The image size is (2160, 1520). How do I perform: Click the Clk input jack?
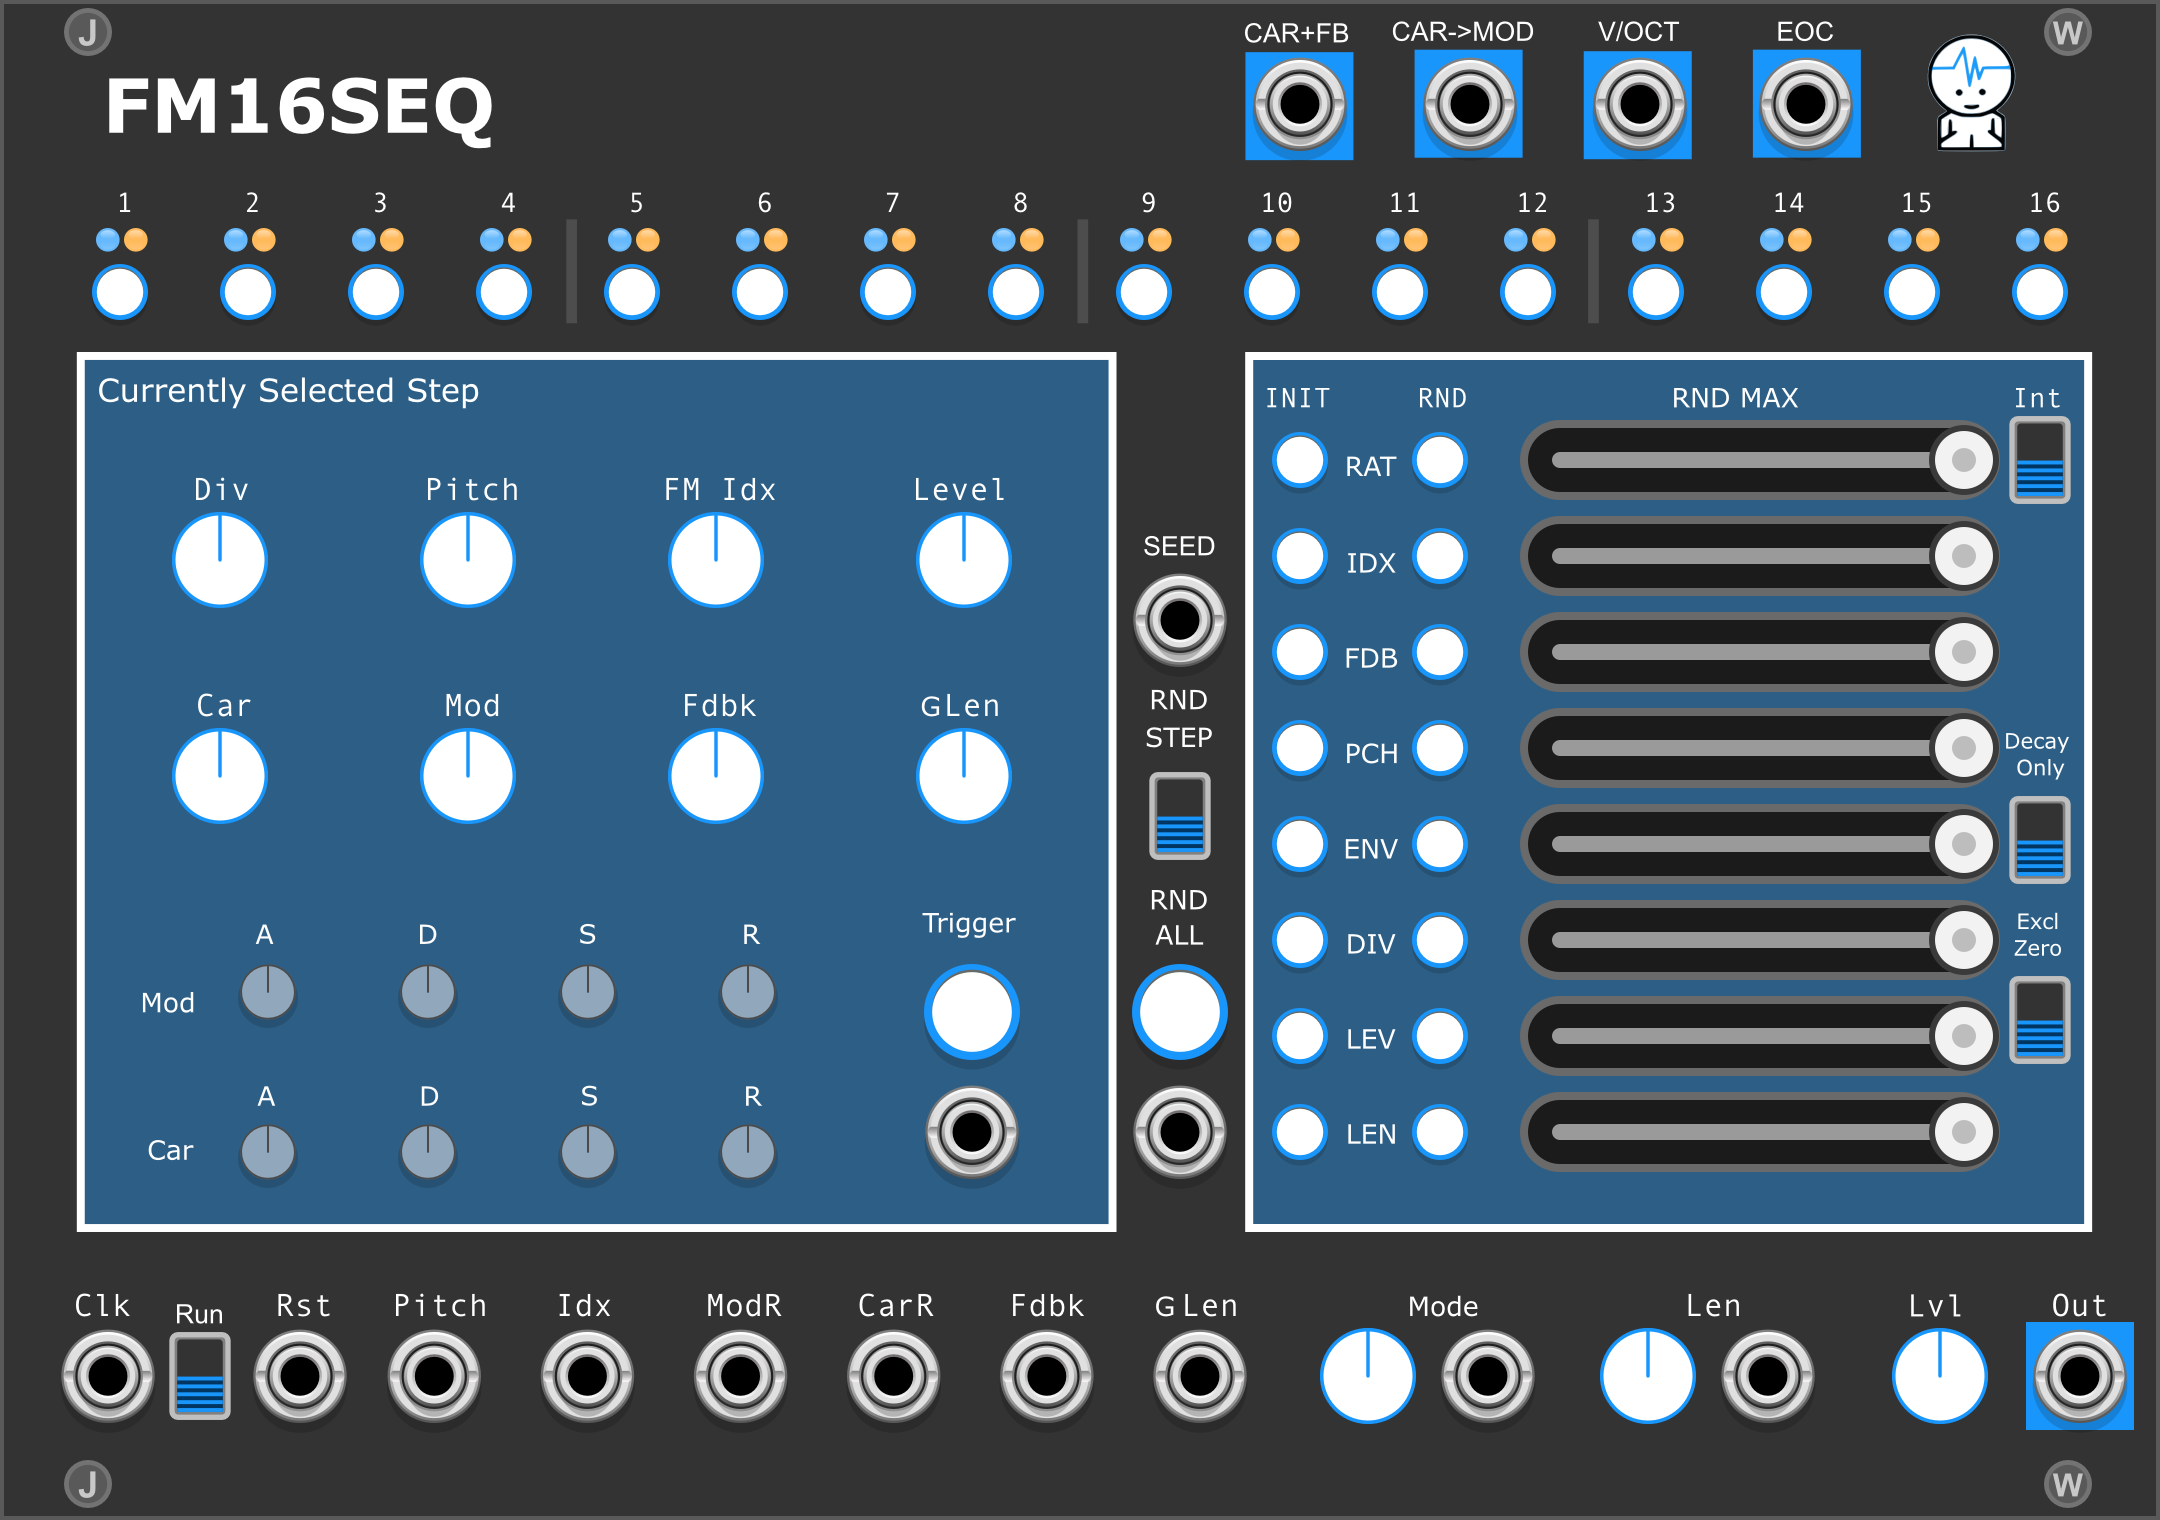108,1376
